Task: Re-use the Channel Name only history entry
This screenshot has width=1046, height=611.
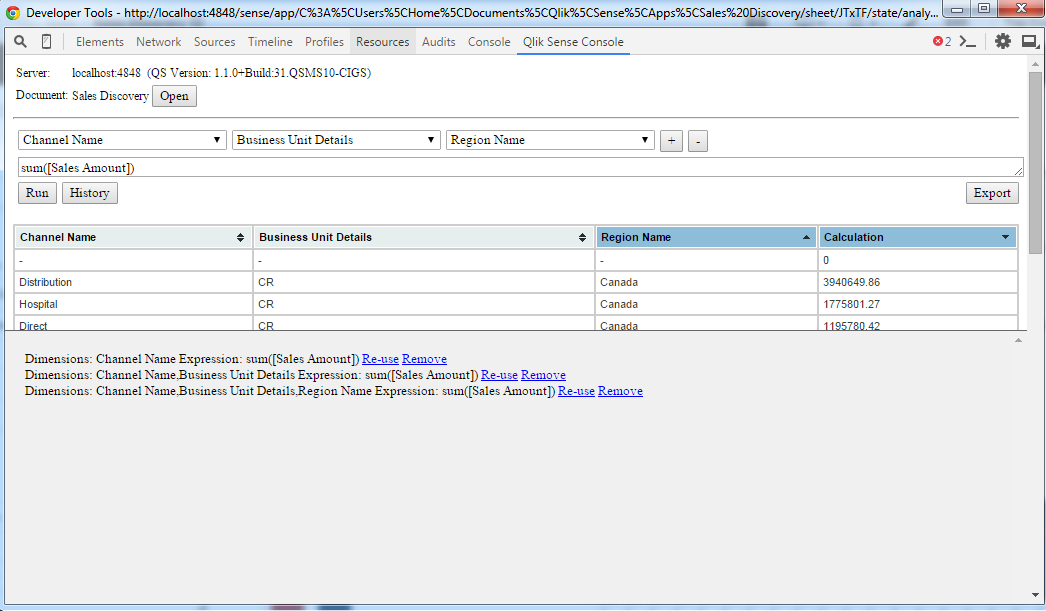Action: coord(380,359)
